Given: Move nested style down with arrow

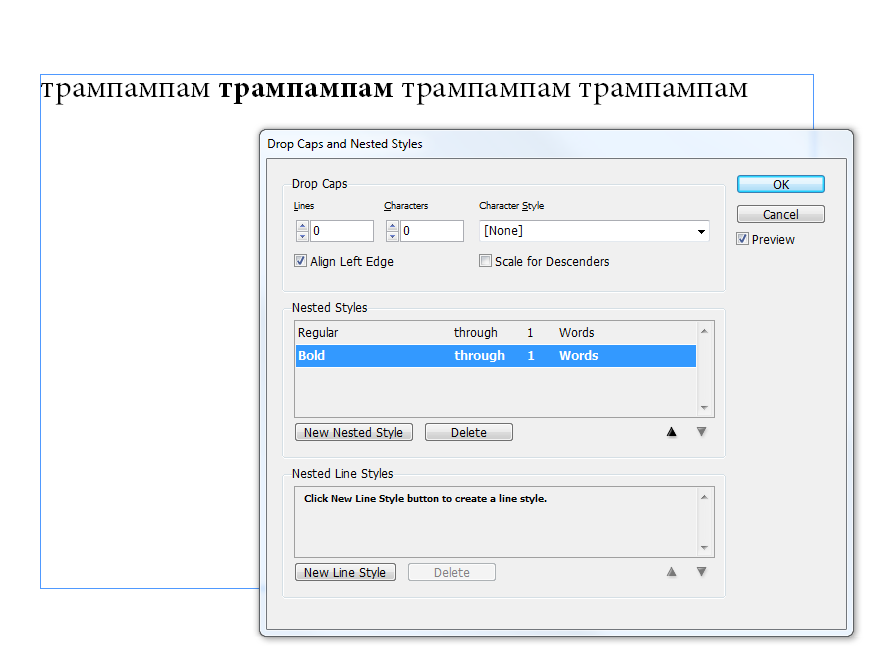Looking at the screenshot, I should 701,432.
